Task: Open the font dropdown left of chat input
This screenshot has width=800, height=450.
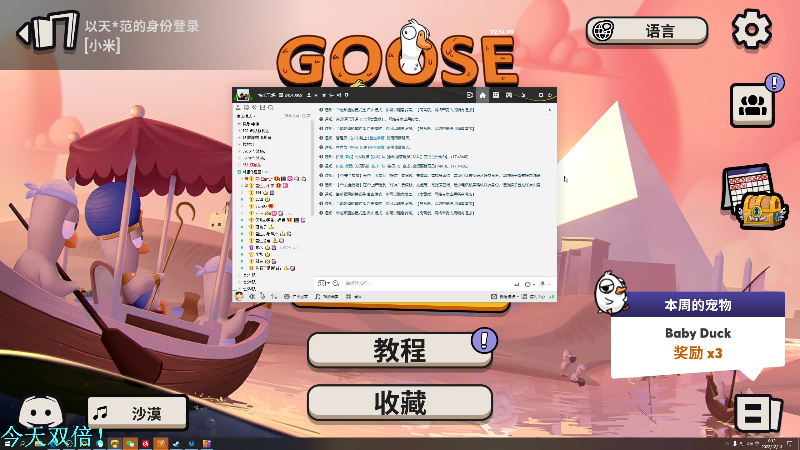Action: [x=323, y=283]
